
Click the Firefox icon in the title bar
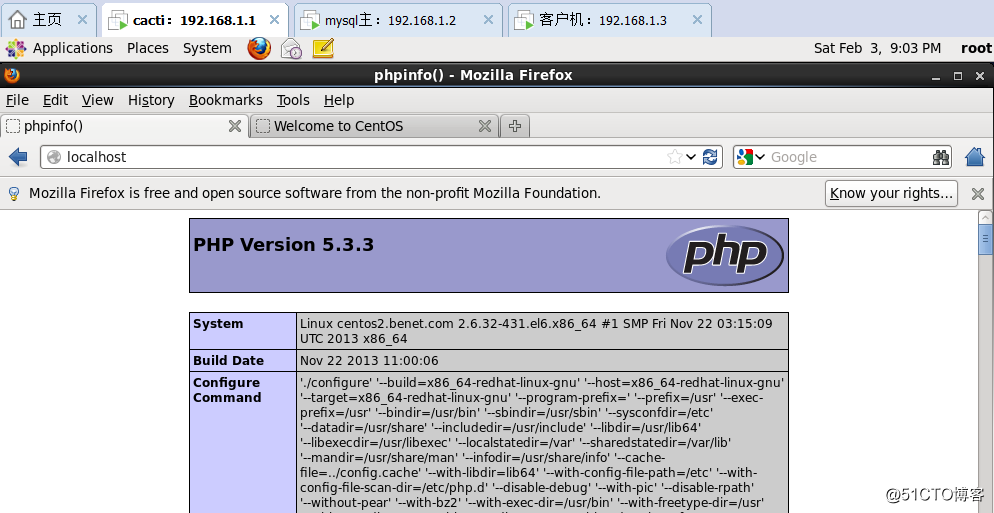point(11,75)
